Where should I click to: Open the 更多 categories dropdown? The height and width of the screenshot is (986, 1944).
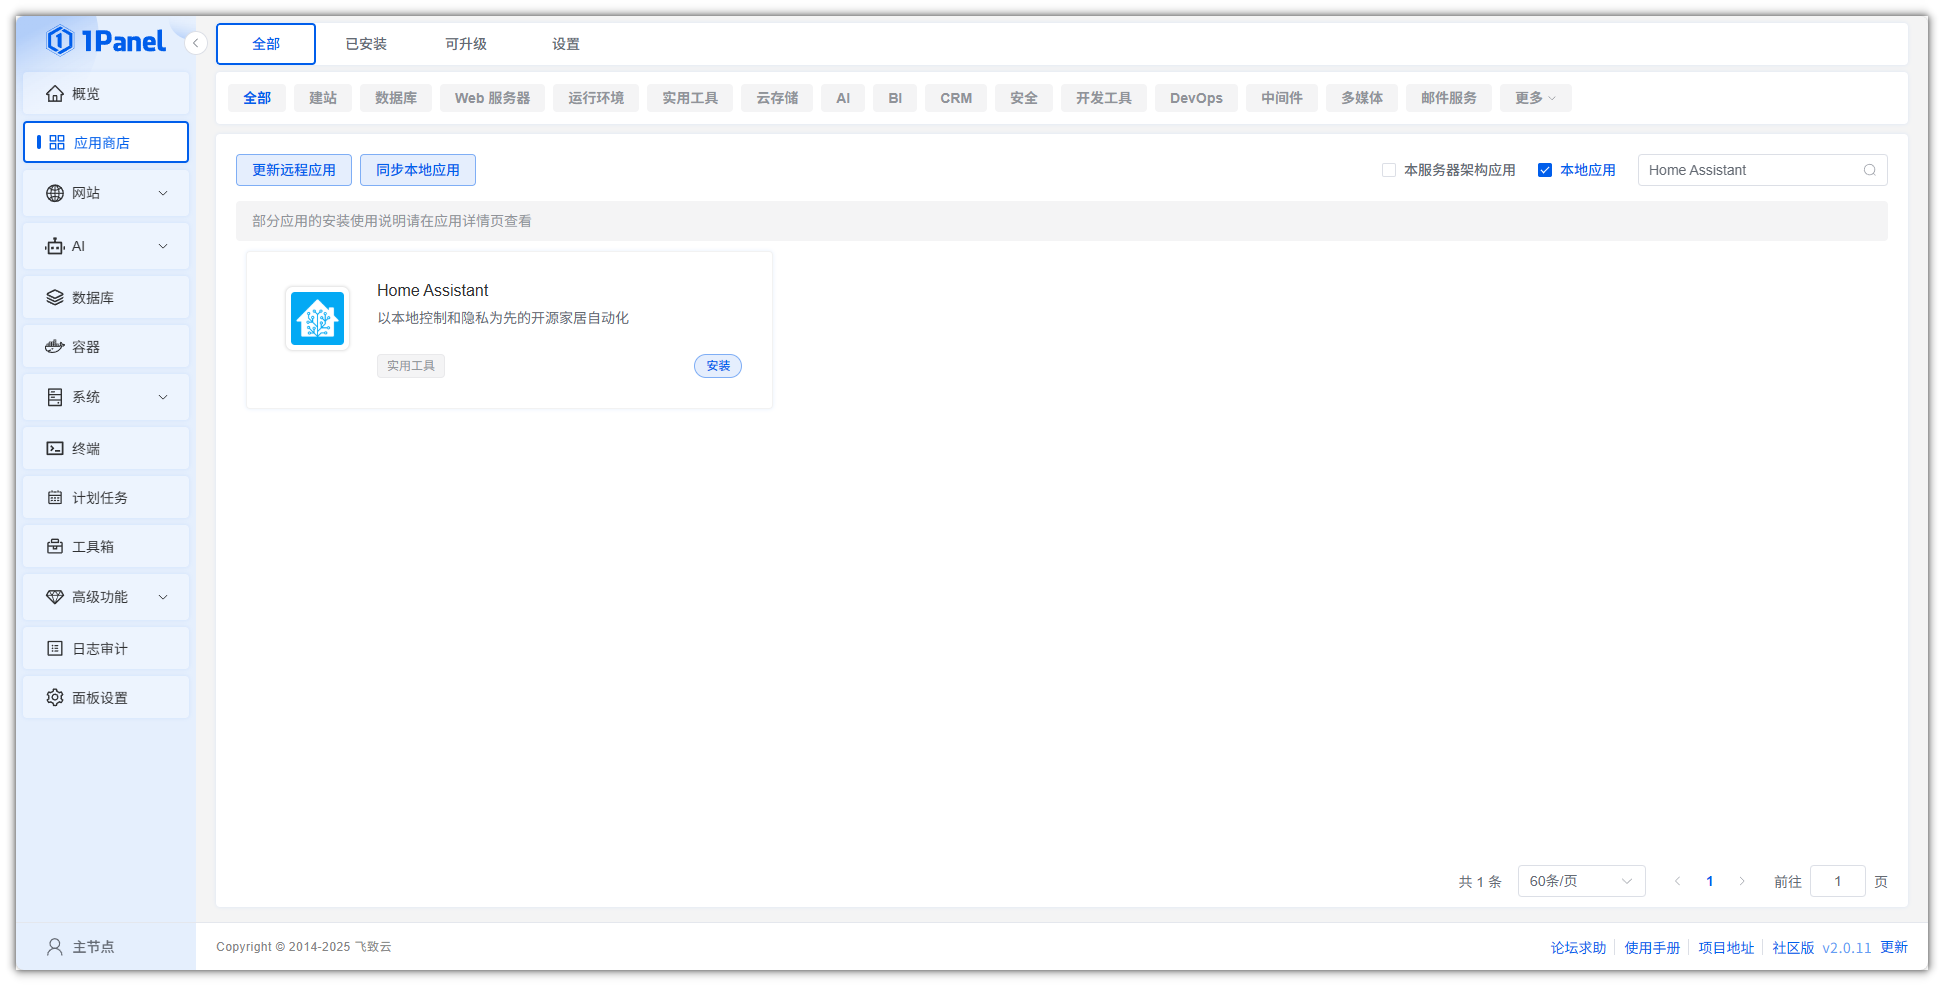[1534, 98]
